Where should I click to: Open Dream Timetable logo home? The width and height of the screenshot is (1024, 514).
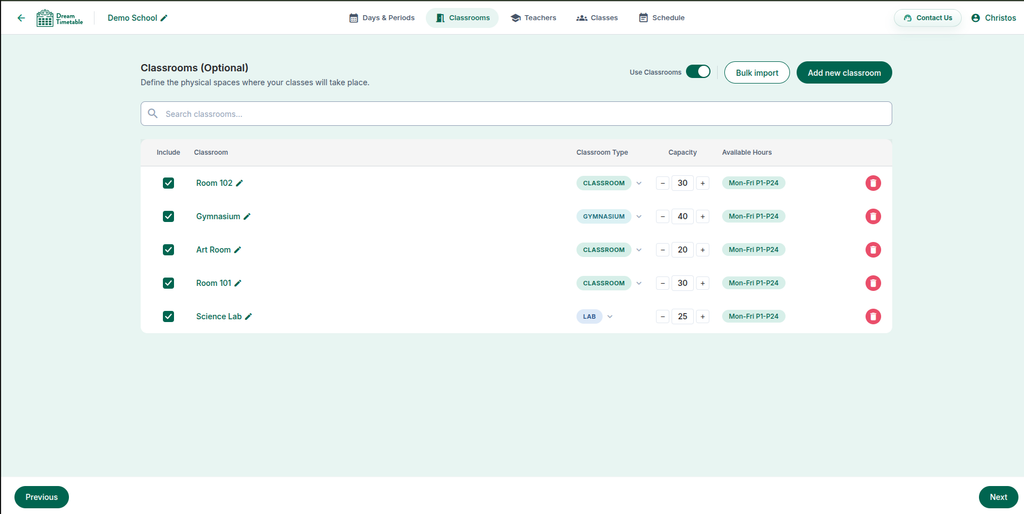(x=60, y=18)
